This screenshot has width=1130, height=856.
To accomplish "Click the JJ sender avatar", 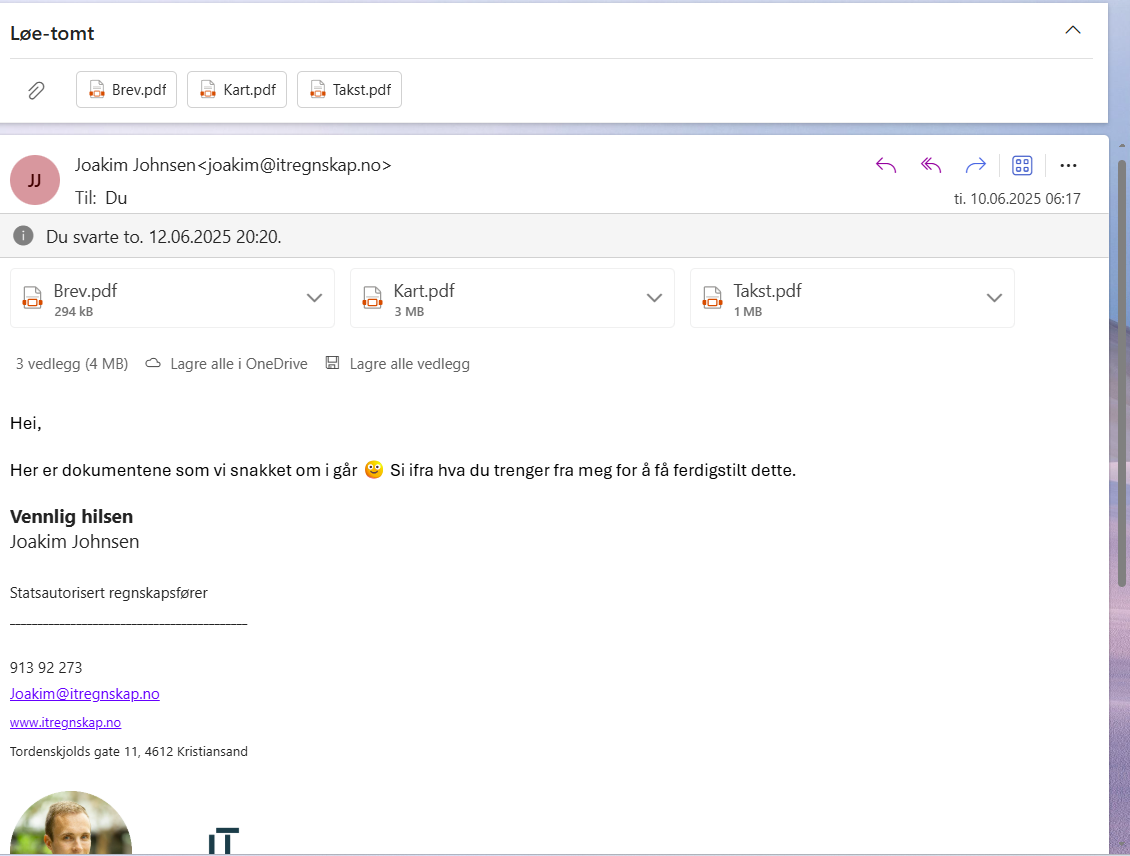I will (35, 180).
